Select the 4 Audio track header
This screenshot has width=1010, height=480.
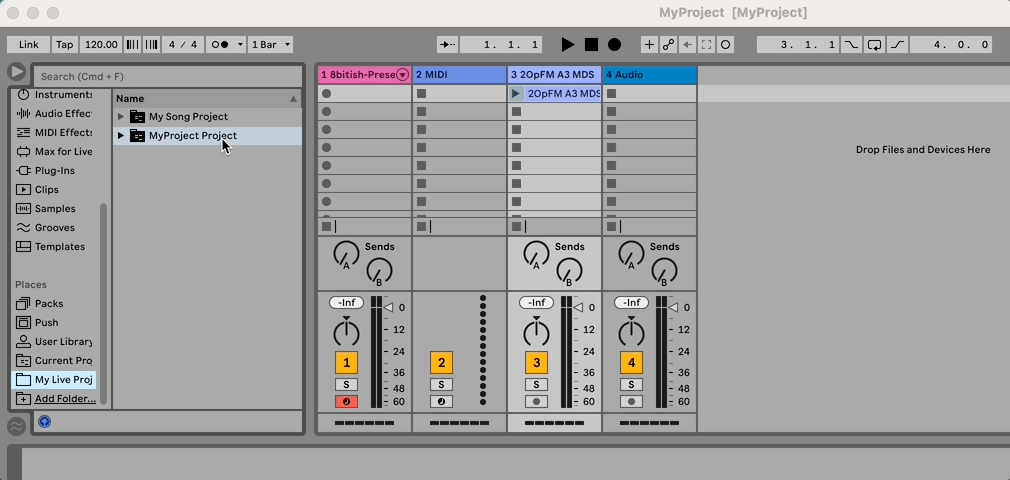click(650, 75)
